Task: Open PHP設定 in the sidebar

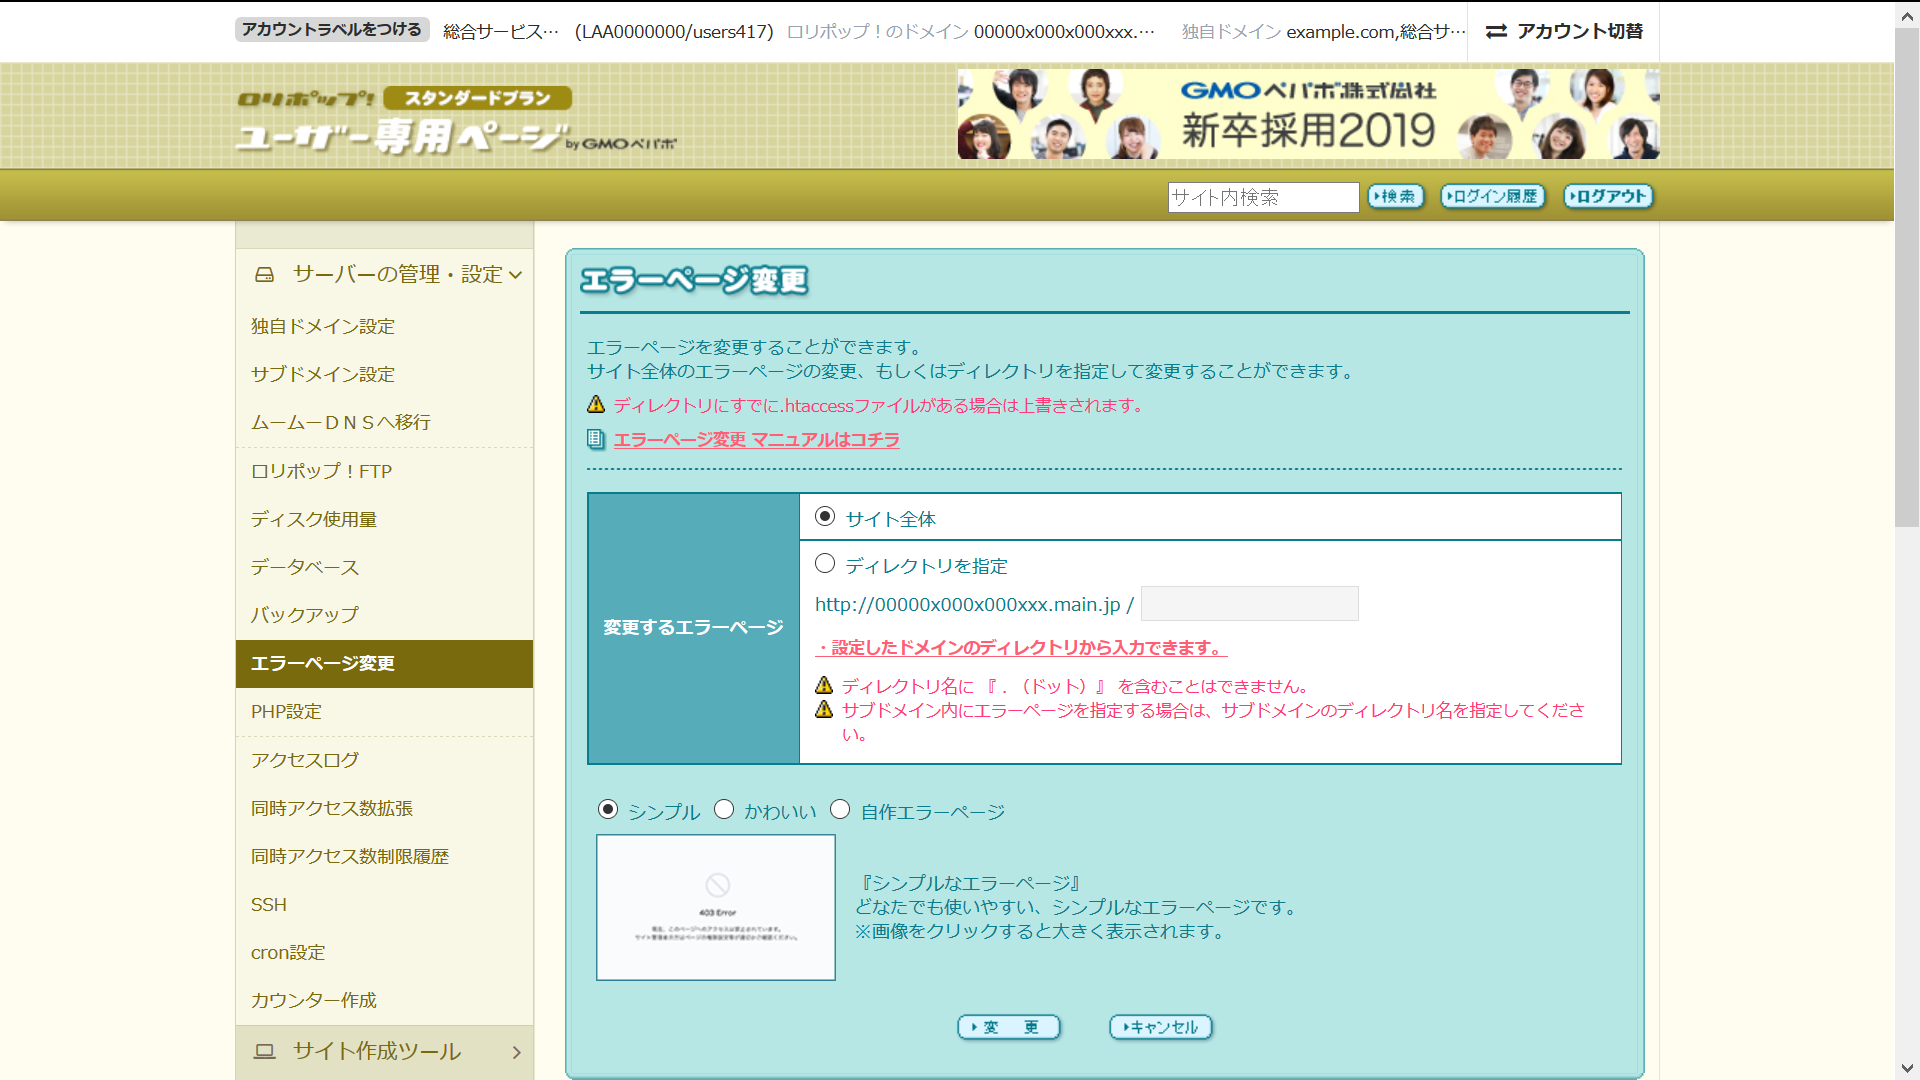Action: tap(286, 712)
